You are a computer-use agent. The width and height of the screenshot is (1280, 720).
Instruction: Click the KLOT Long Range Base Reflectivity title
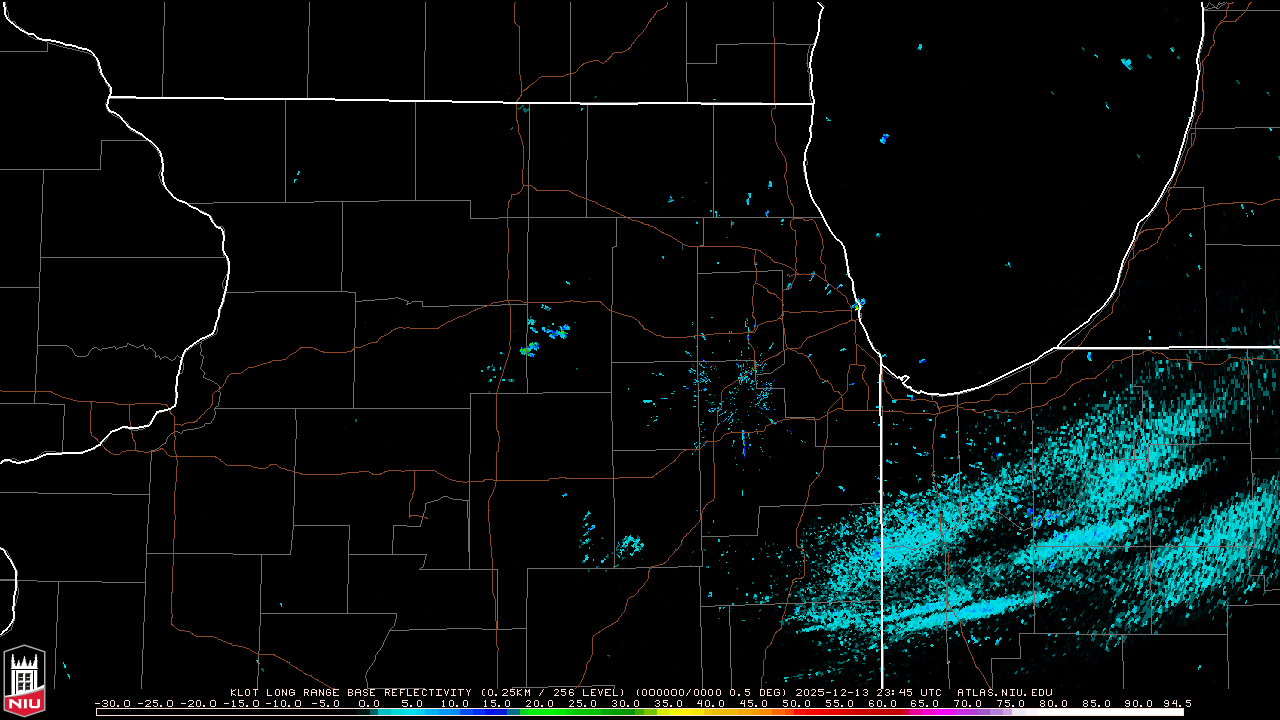tap(350, 692)
